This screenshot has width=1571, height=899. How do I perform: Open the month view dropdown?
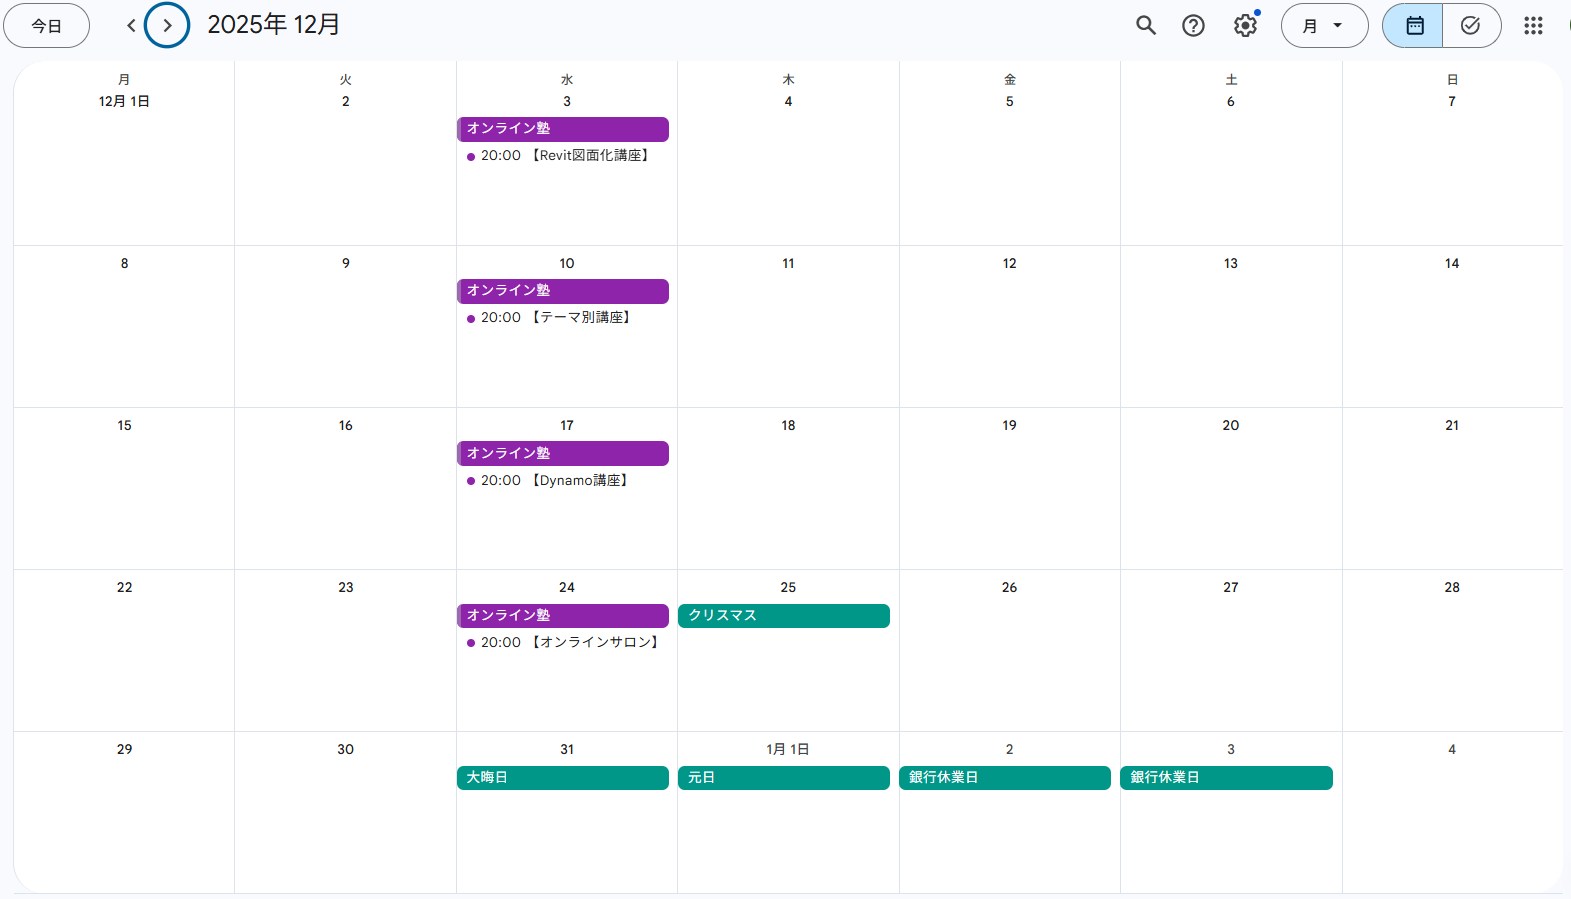pos(1324,26)
